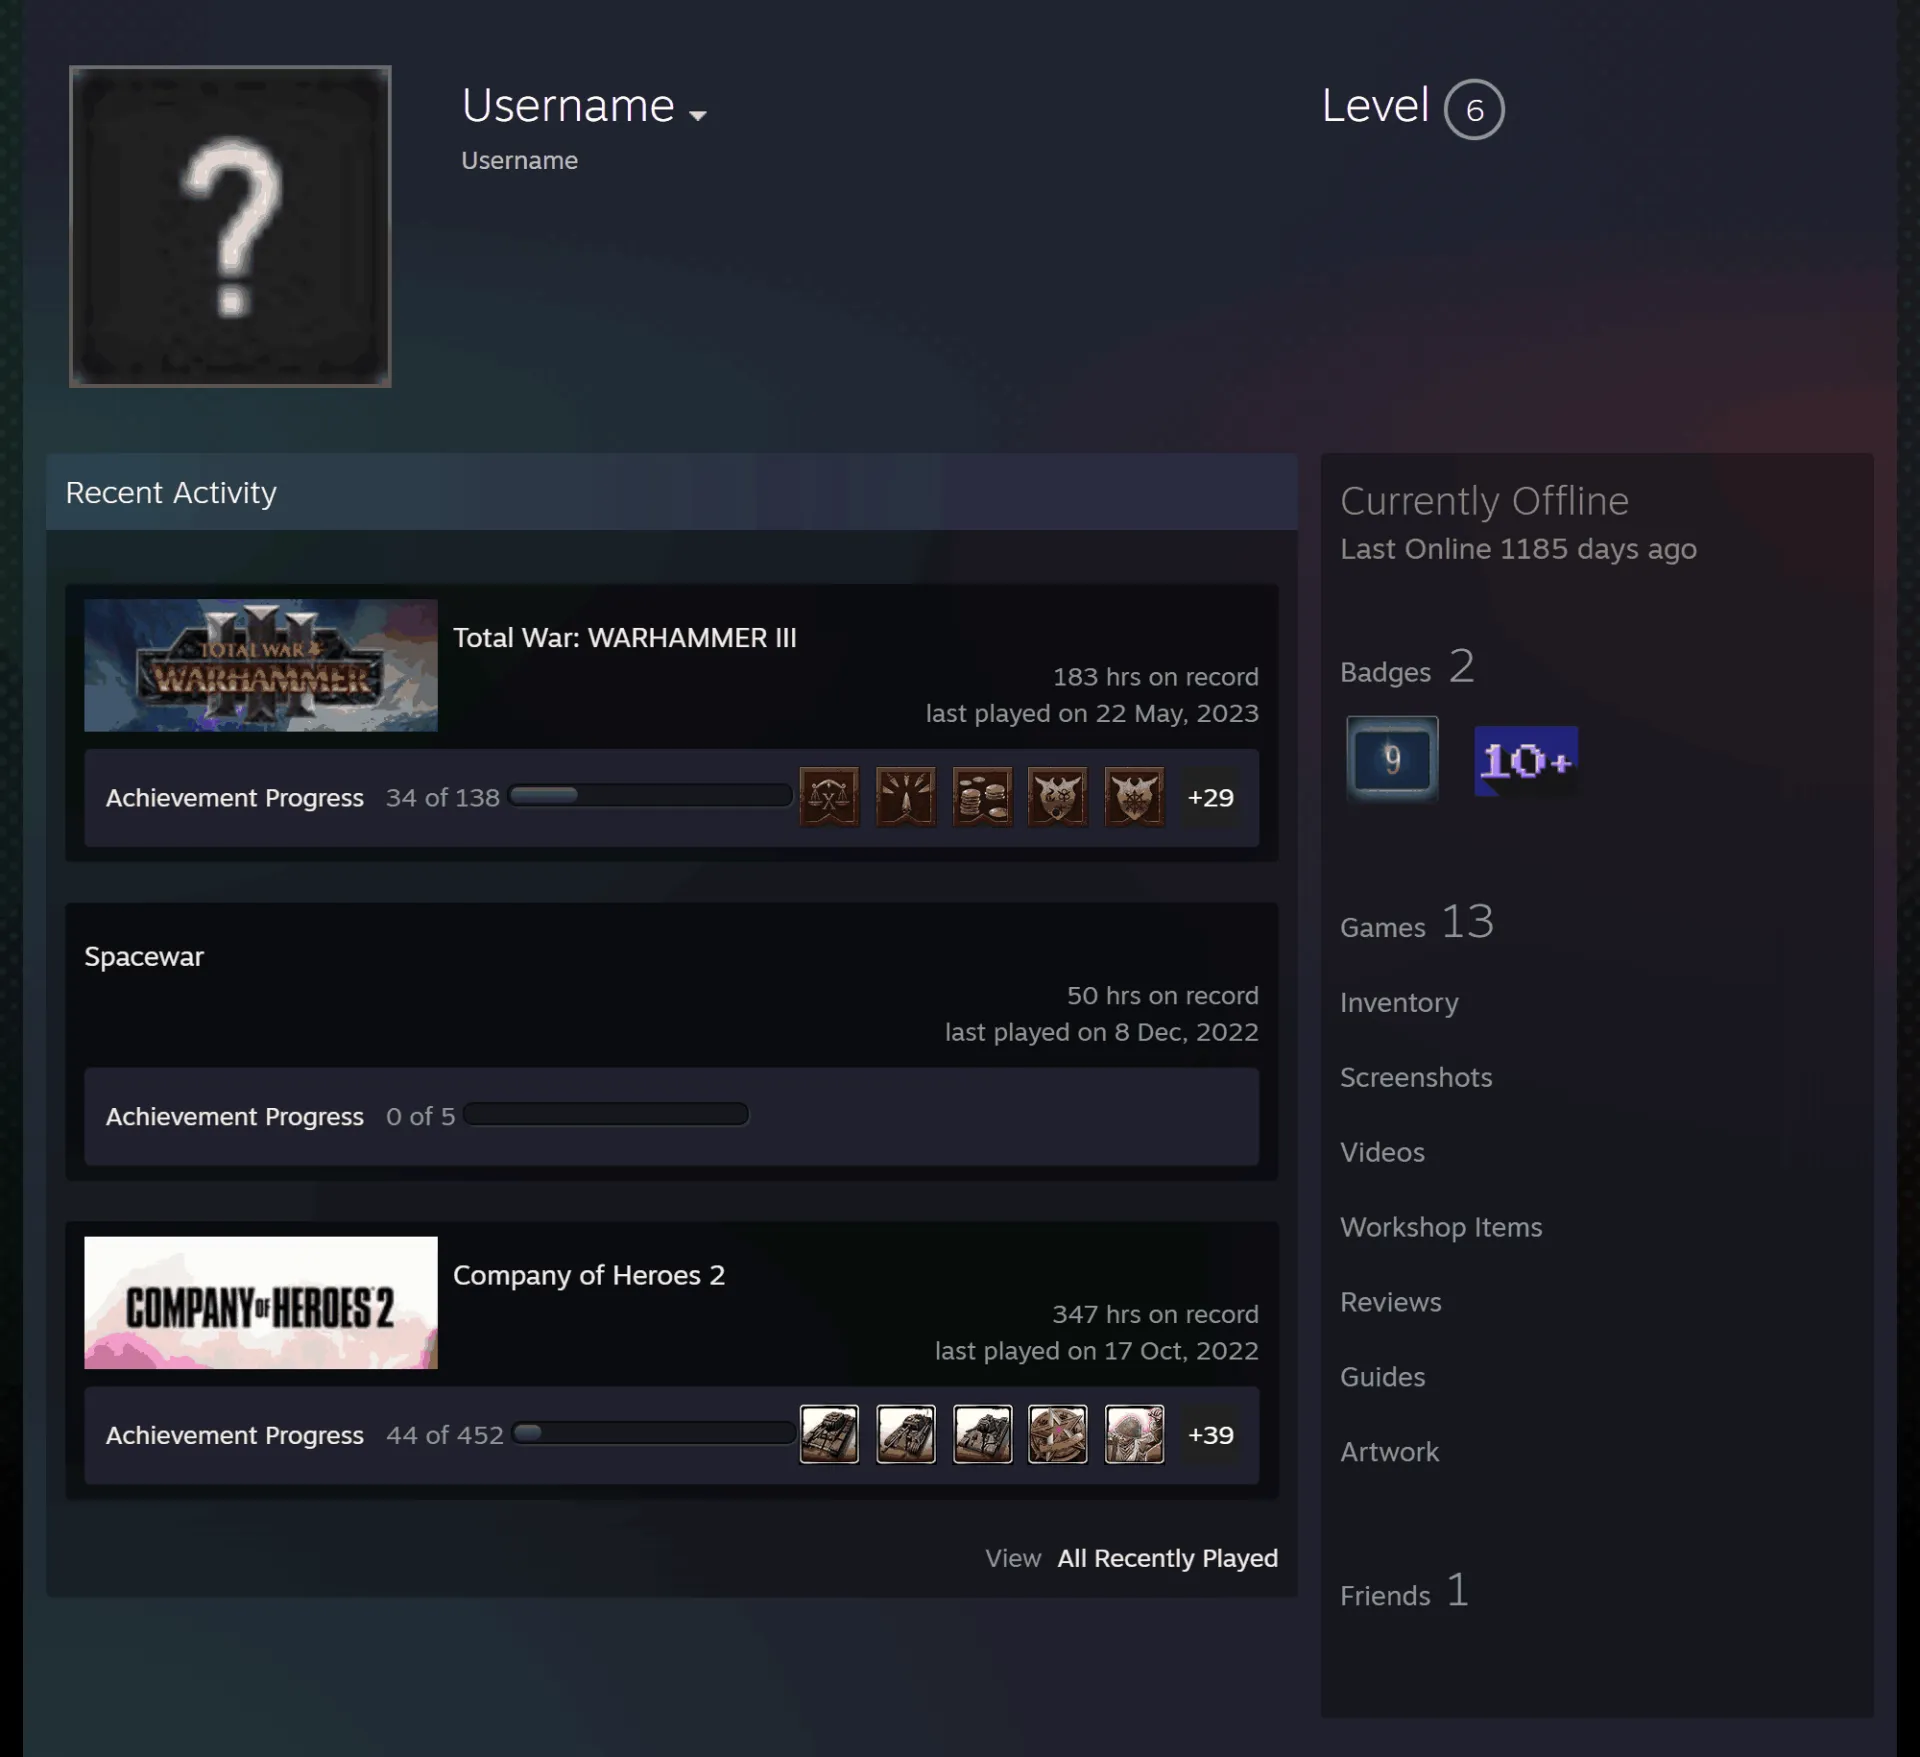The height and width of the screenshot is (1757, 1920).
Task: Select the fourth Company of Heroes achievement icon
Action: pos(1058,1434)
